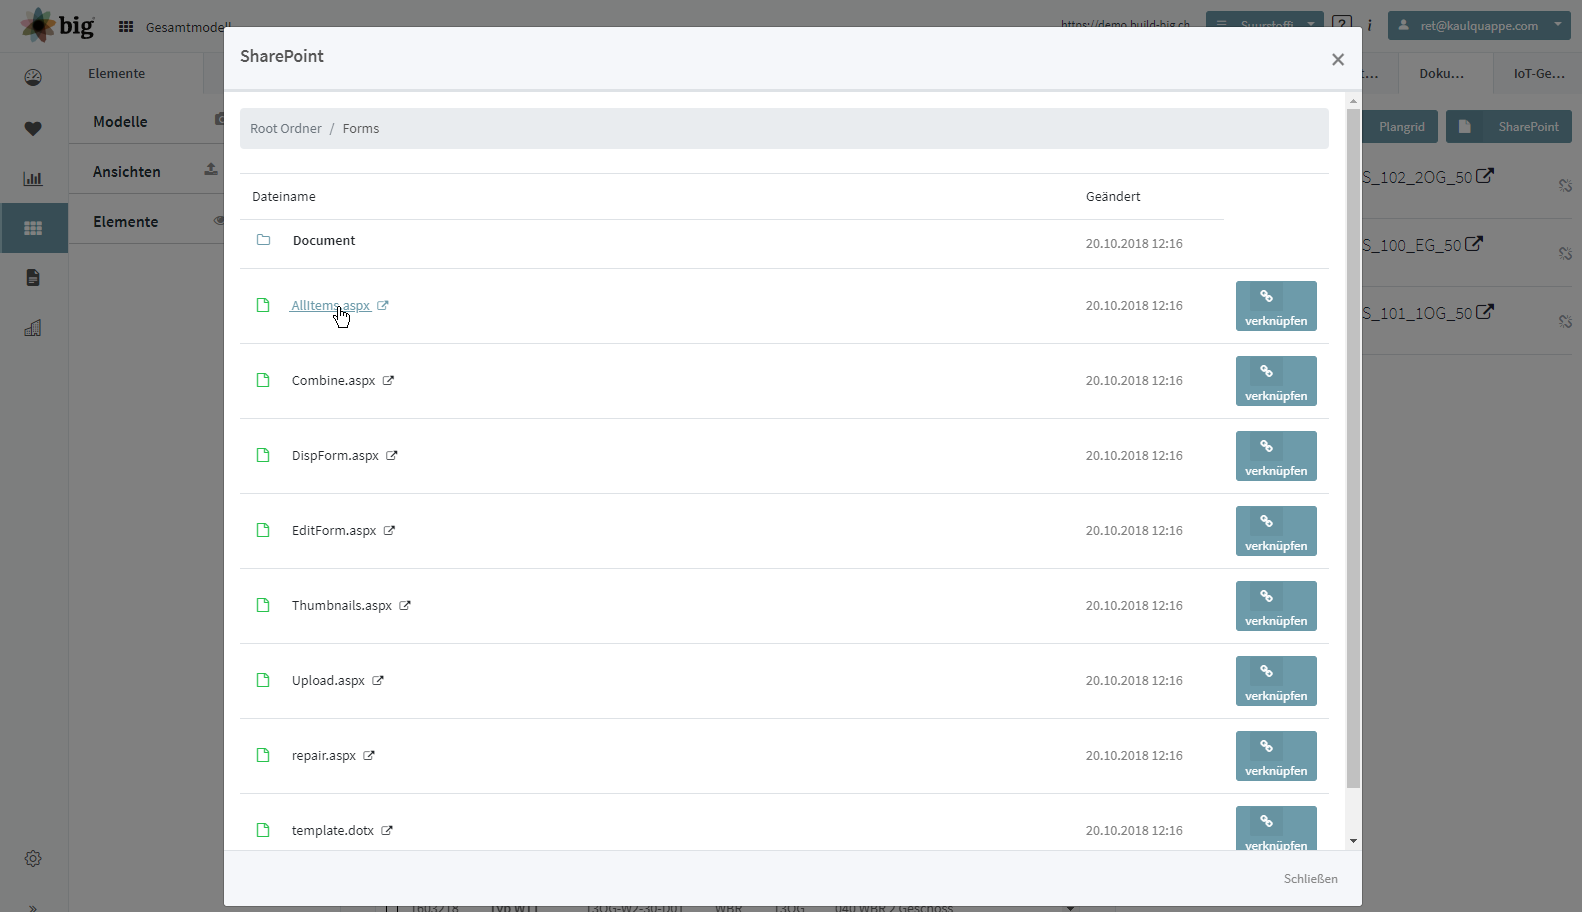Screen dimensions: 1582x912
Task: Open the document icon in sidebar
Action: click(x=33, y=278)
